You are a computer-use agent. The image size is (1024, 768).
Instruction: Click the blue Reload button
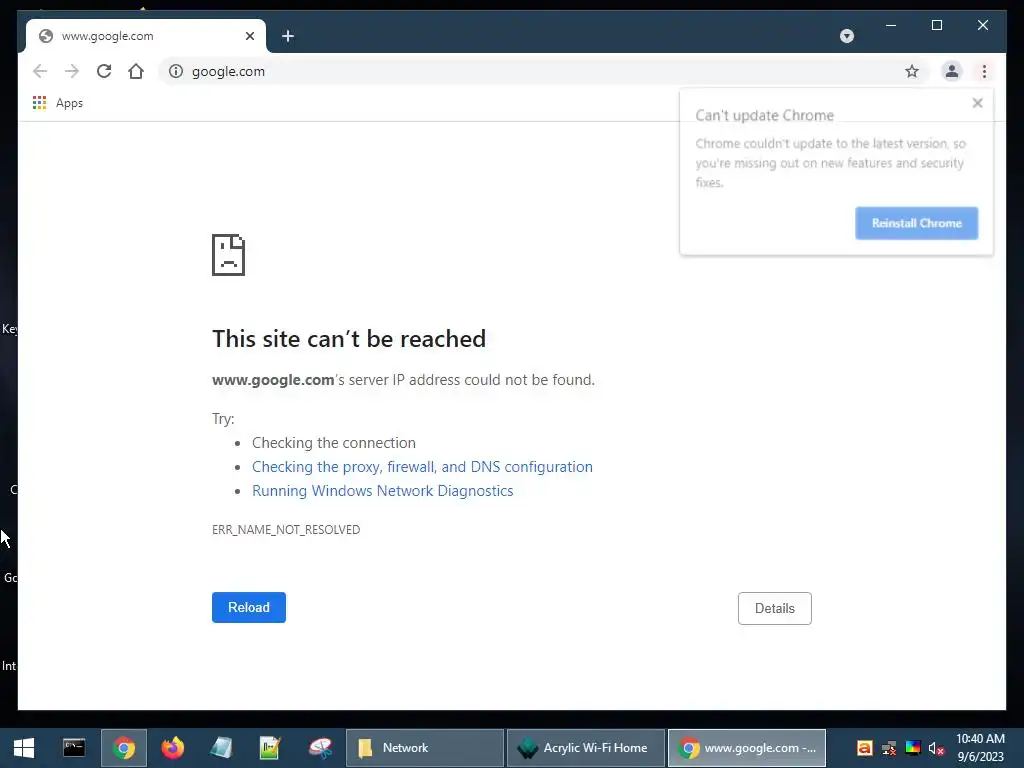[249, 607]
